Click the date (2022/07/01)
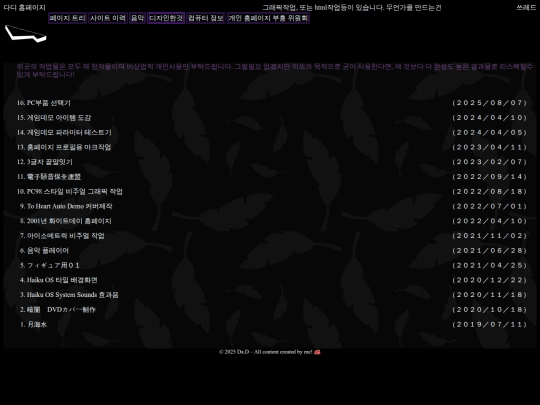Image resolution: width=540 pixels, height=405 pixels. click(x=489, y=207)
